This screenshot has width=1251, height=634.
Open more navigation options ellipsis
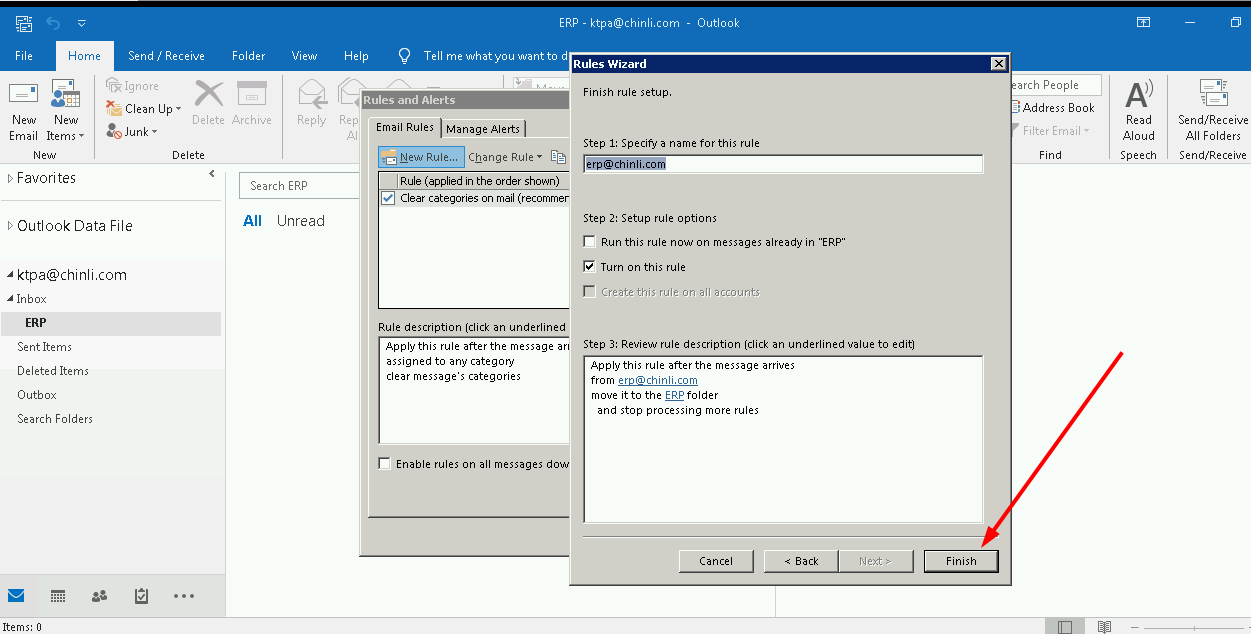[184, 596]
